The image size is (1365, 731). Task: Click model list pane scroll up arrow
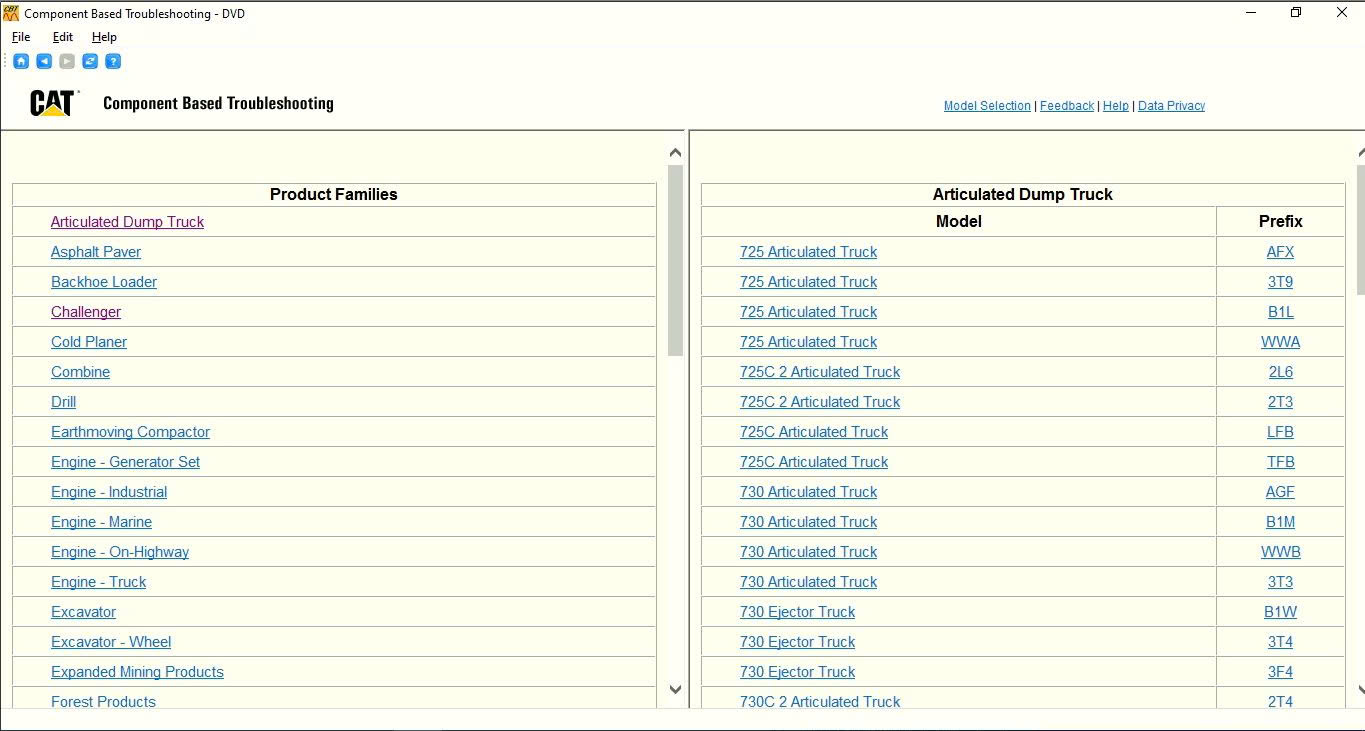1361,153
